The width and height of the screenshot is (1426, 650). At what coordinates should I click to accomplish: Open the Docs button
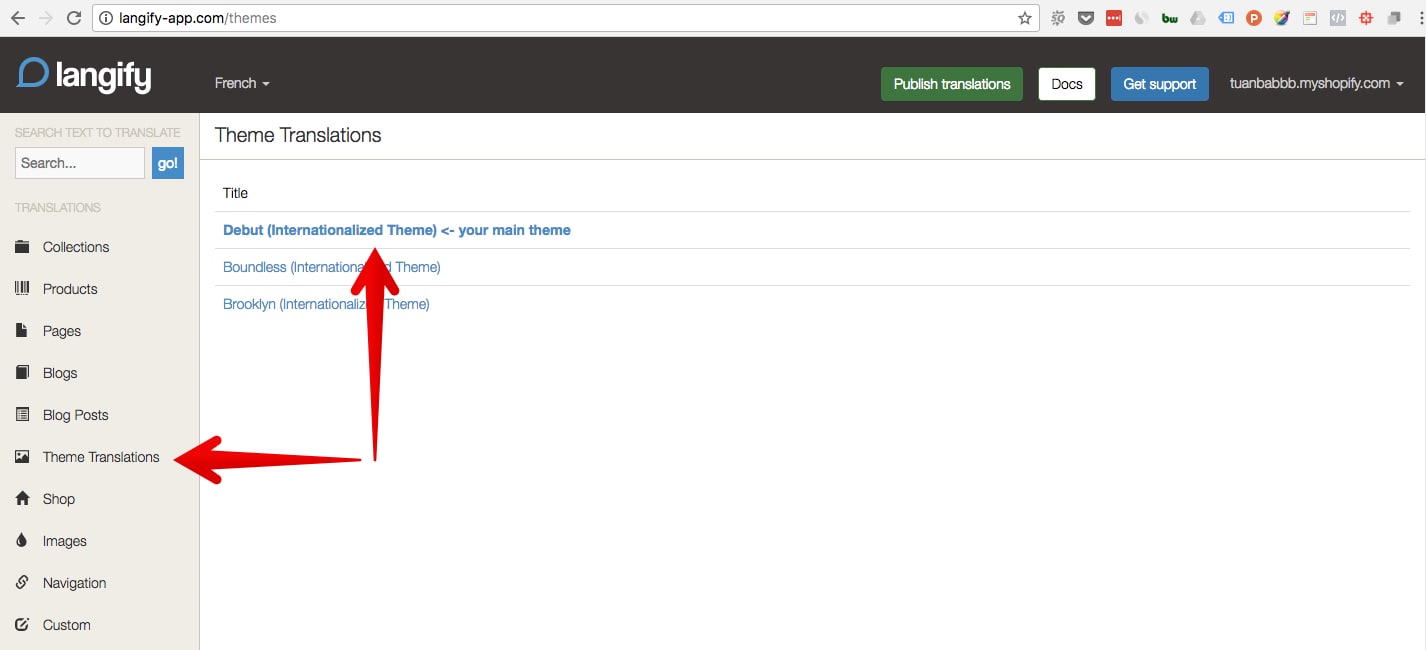coord(1067,84)
